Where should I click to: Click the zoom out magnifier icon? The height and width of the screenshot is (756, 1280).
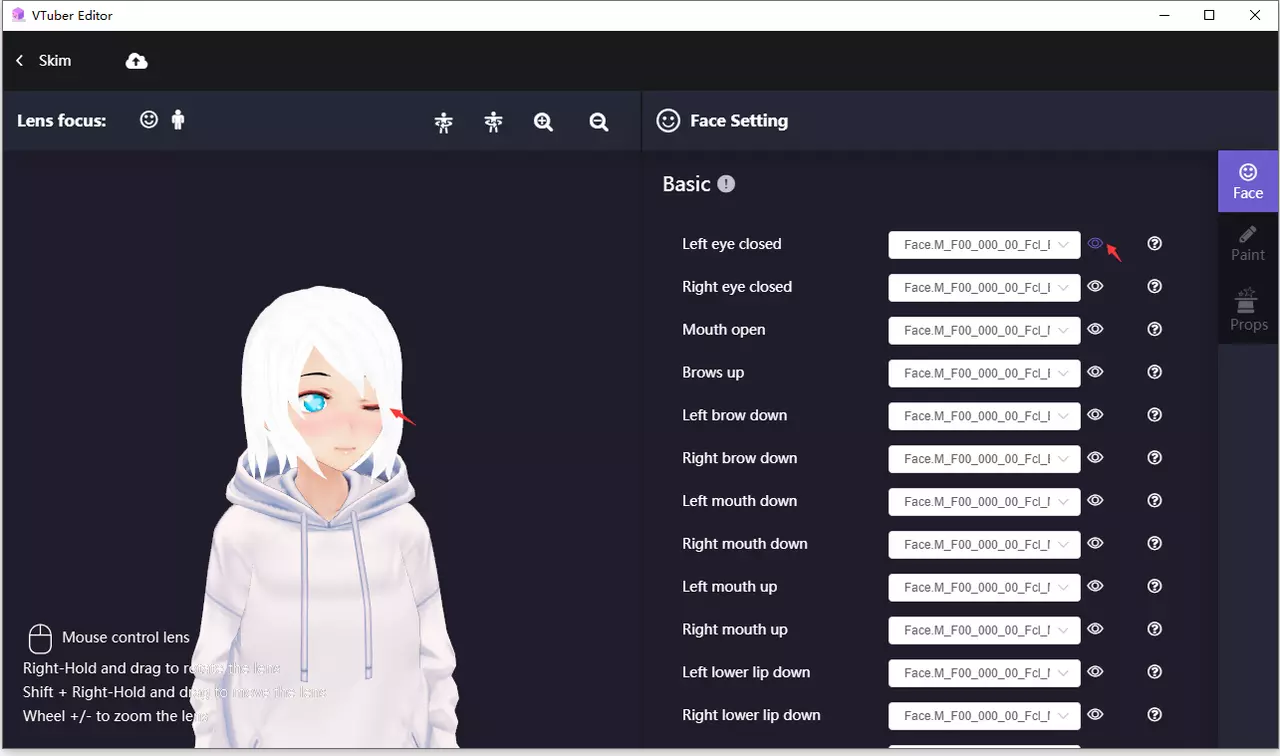(599, 122)
